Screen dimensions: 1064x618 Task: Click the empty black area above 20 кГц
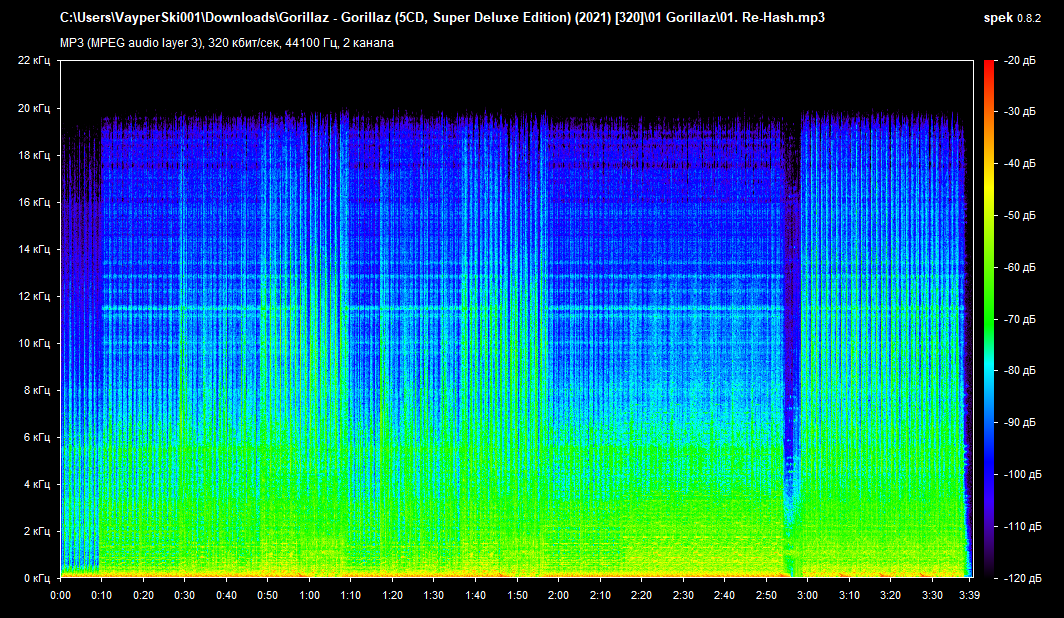(500, 85)
